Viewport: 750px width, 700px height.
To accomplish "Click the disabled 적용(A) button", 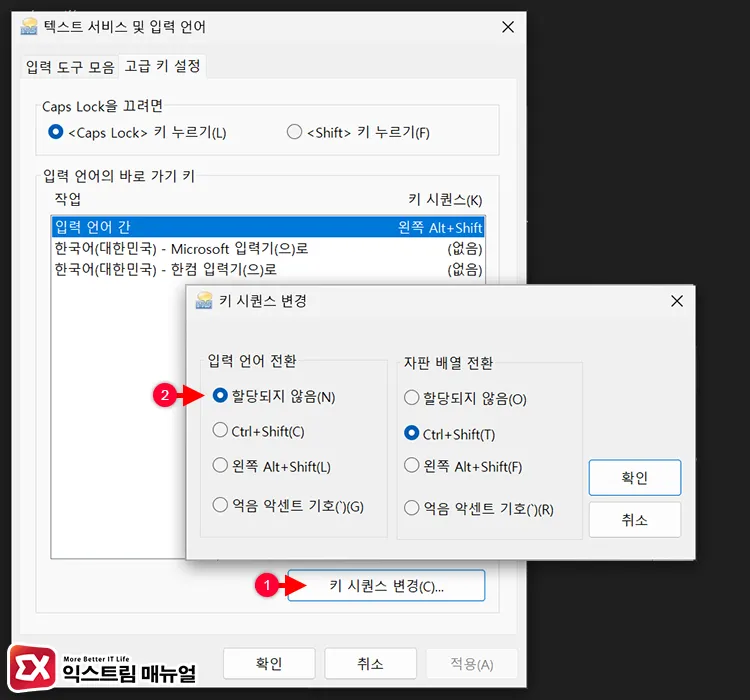I will [472, 664].
